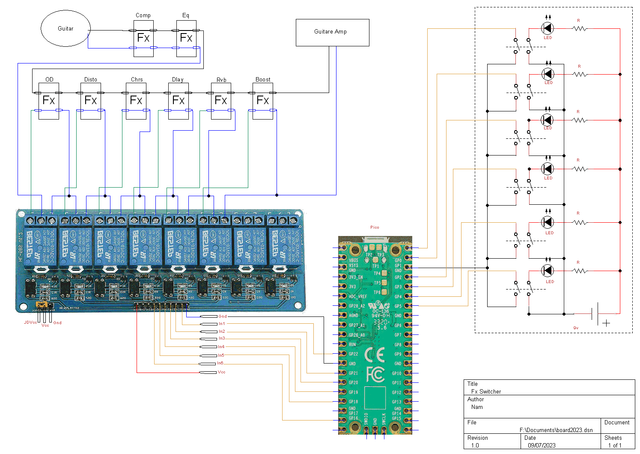Select the Rvb Fx pedal block

pos(221,101)
